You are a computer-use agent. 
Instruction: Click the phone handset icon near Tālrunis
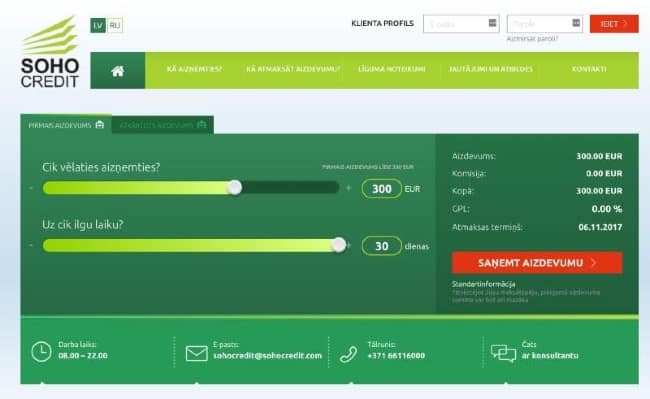click(x=348, y=354)
